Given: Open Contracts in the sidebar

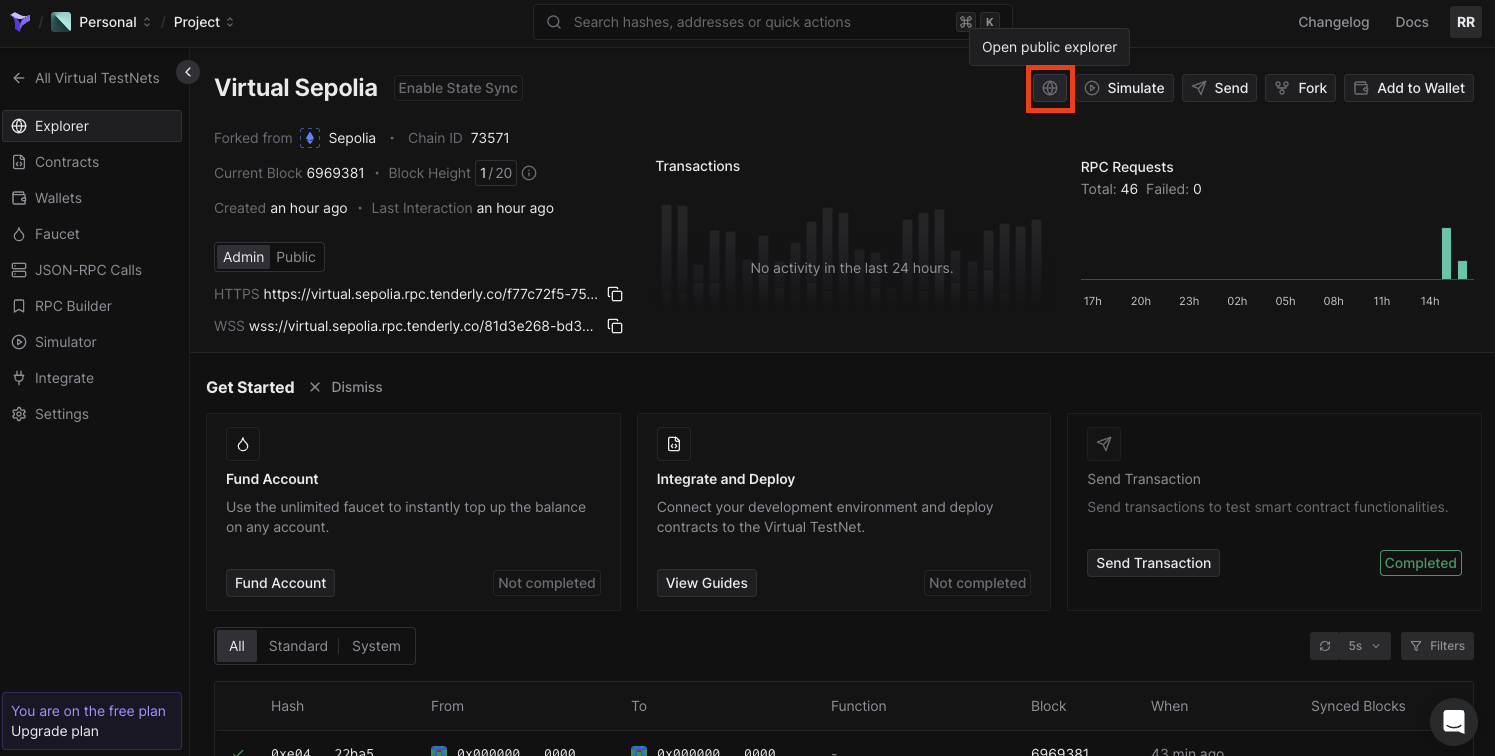Looking at the screenshot, I should (x=92, y=162).
